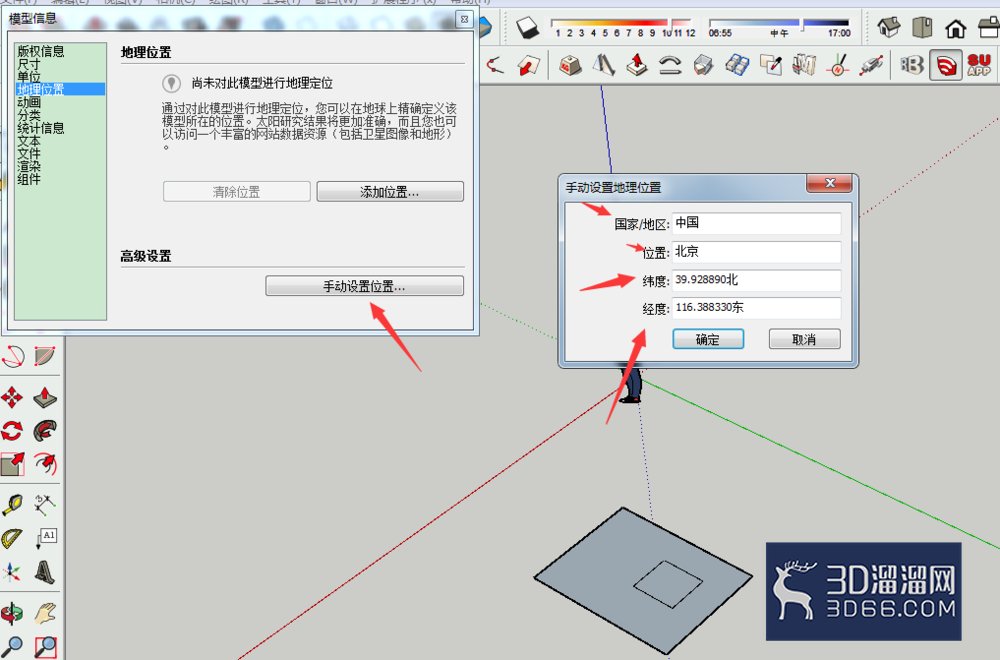Select the Move tool
The width and height of the screenshot is (1000, 660).
pos(12,397)
